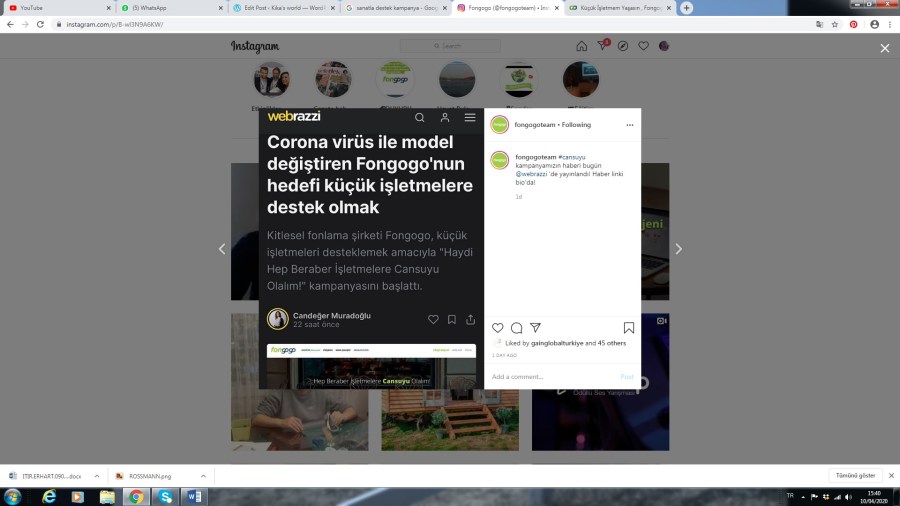Screen dimensions: 900x506
Task: Switch to the YouTube browser tab
Action: click(x=55, y=7)
